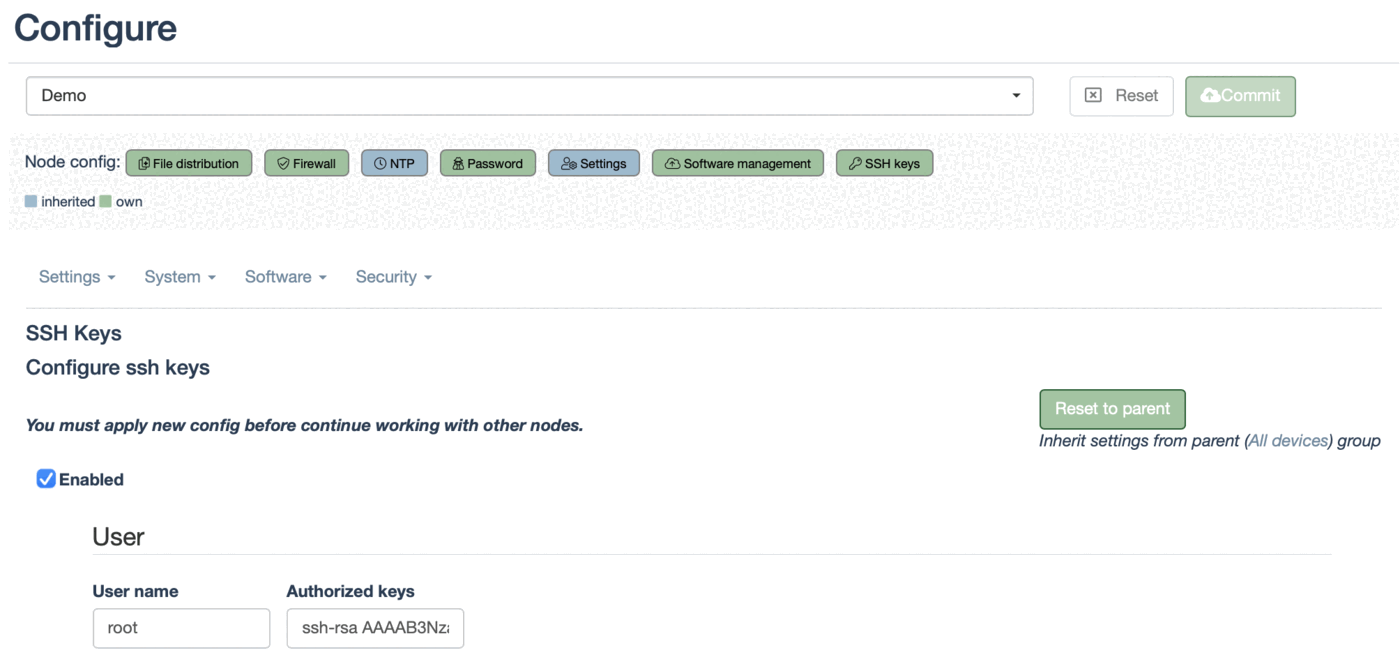Click the Reset to parent button
The width and height of the screenshot is (1400, 657).
[1112, 409]
